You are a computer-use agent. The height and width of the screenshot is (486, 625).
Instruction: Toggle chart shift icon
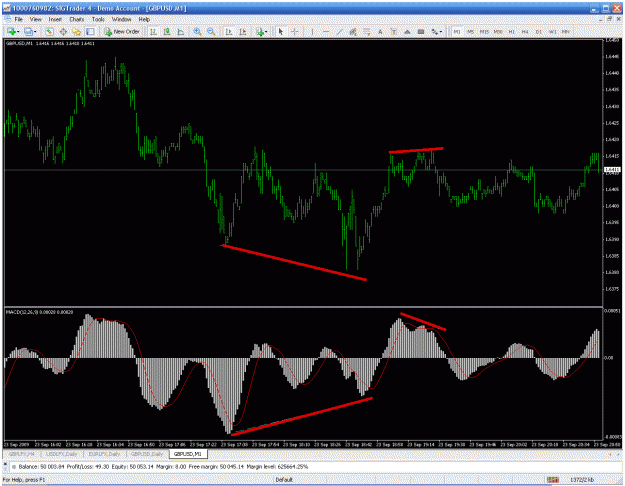pyautogui.click(x=242, y=31)
